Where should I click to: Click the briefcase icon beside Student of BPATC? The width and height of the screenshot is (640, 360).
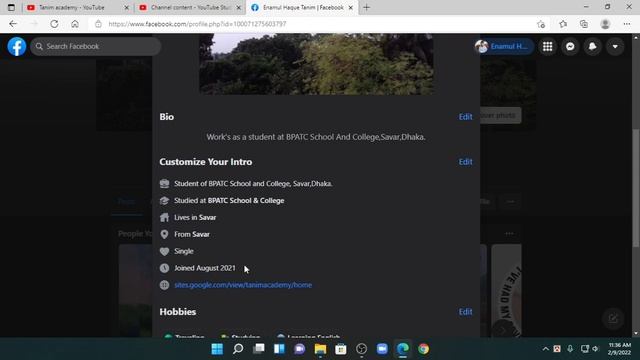[x=164, y=184]
